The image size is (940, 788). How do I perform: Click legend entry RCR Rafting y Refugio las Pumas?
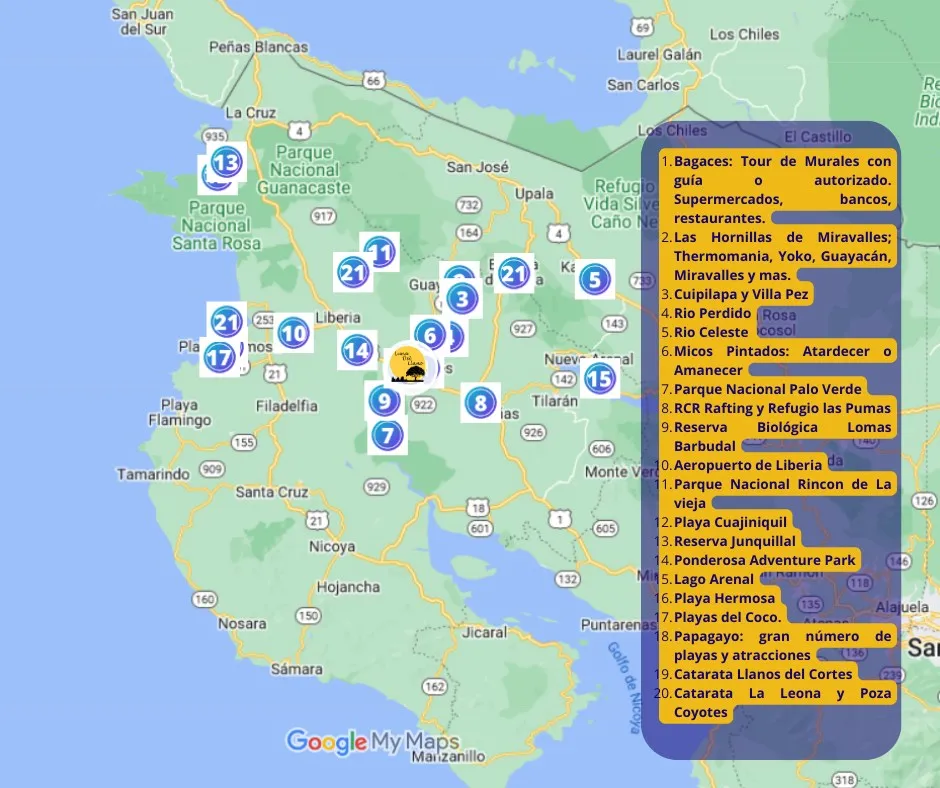coord(778,408)
